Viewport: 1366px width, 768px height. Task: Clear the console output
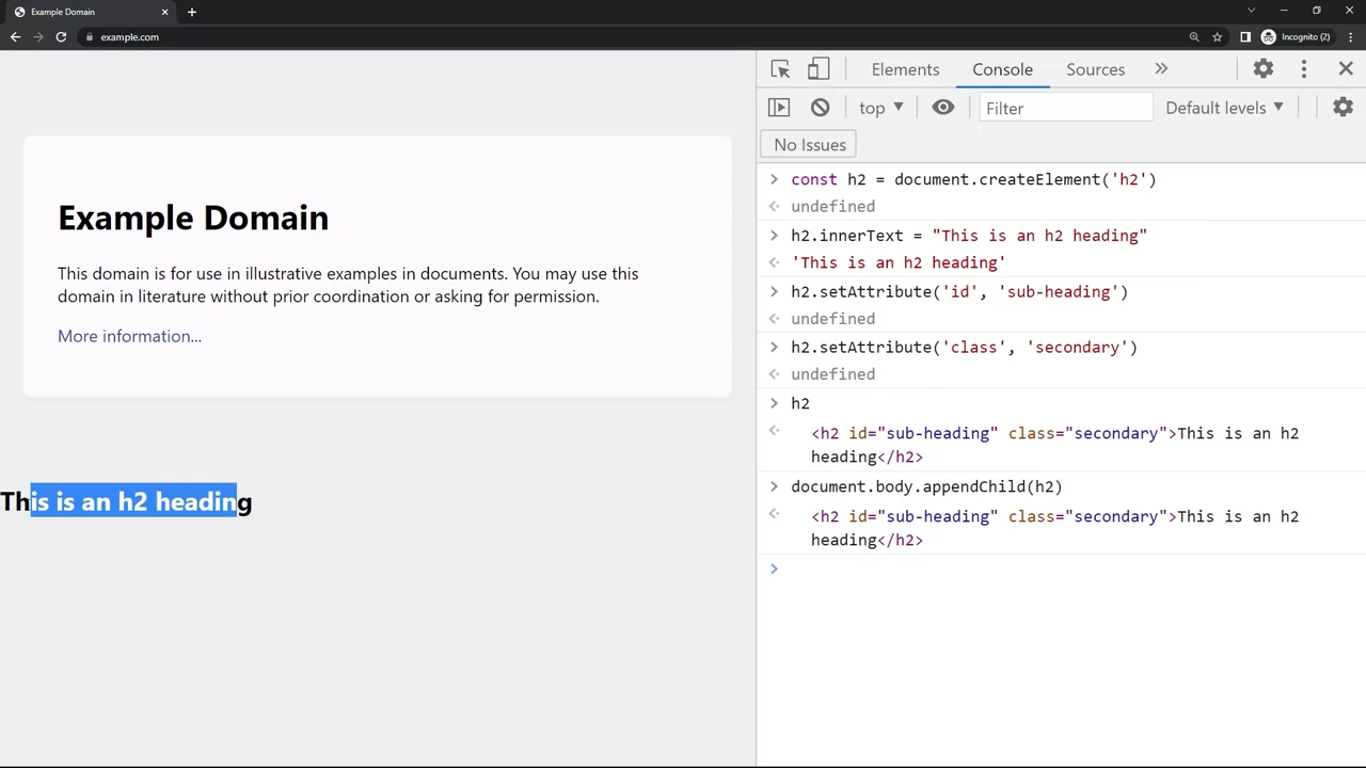coord(820,108)
